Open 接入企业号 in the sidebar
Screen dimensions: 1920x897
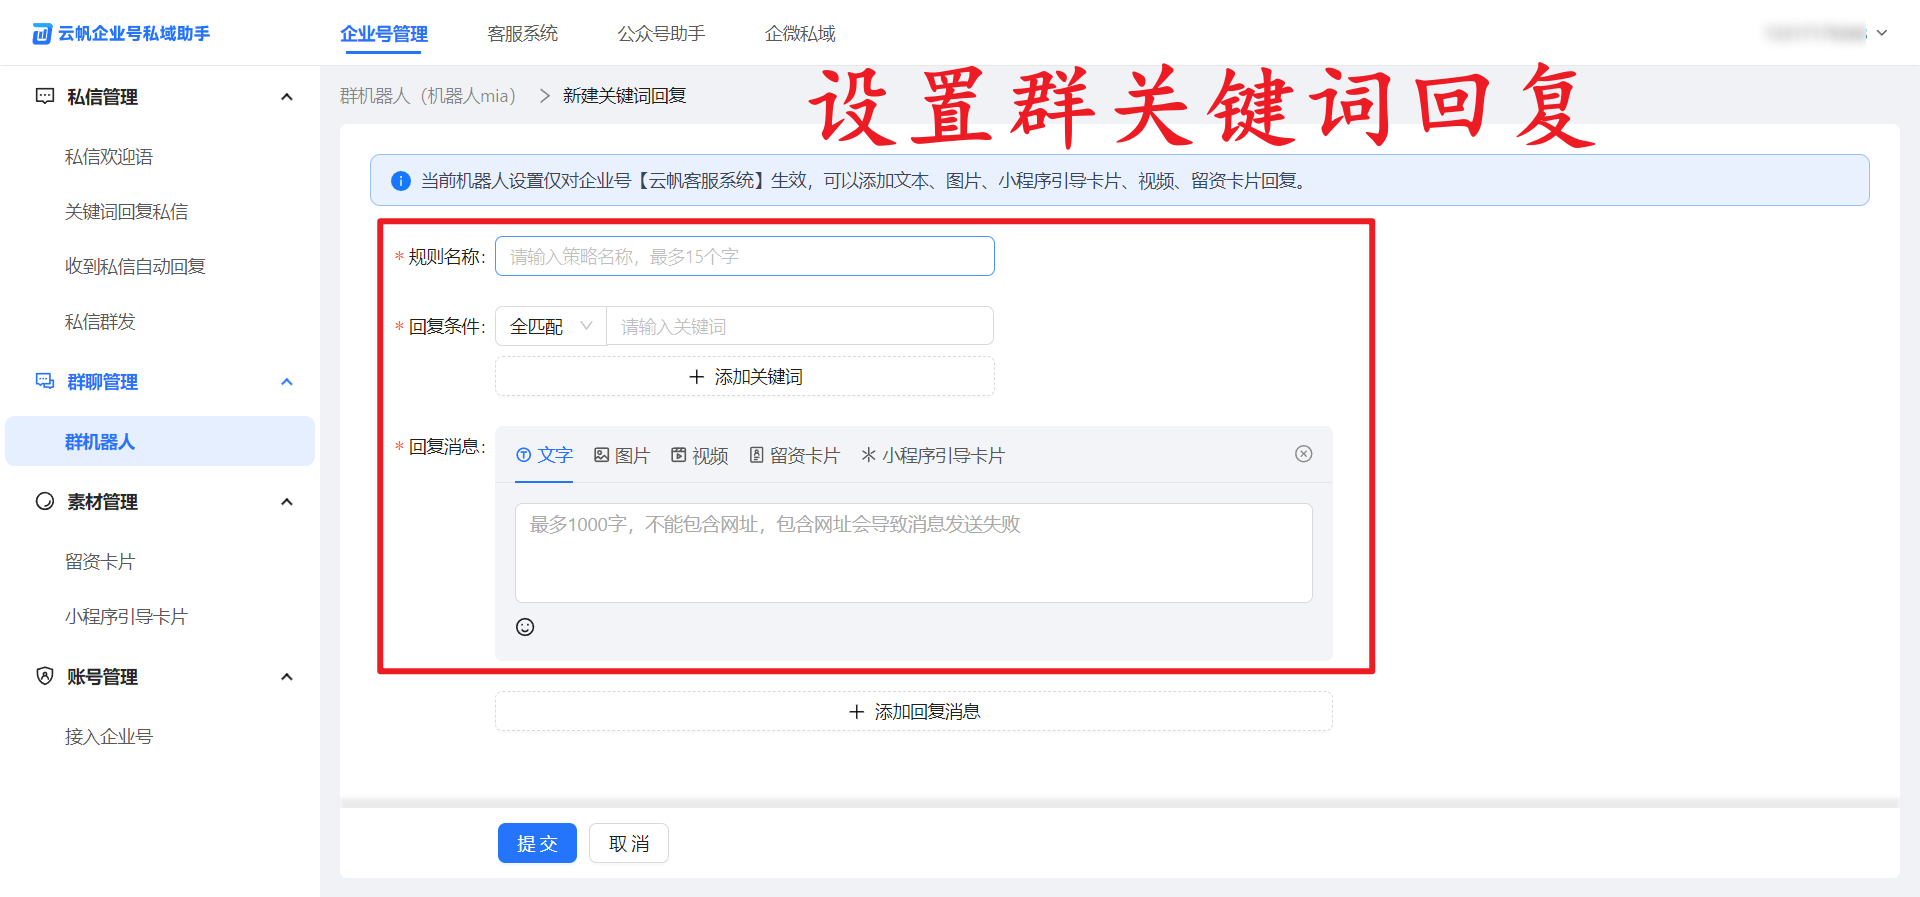coord(109,737)
